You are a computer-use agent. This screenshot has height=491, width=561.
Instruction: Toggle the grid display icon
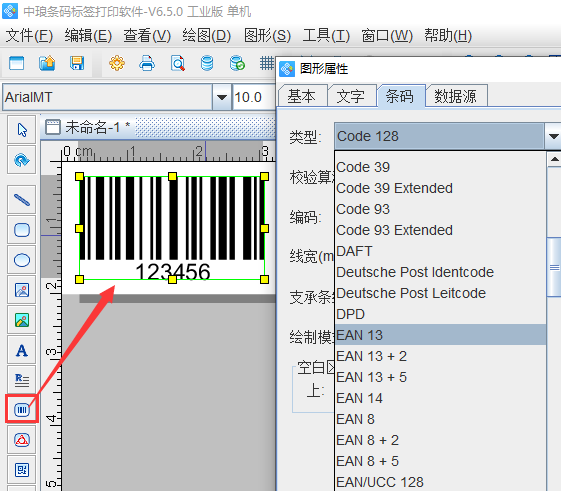coord(267,63)
